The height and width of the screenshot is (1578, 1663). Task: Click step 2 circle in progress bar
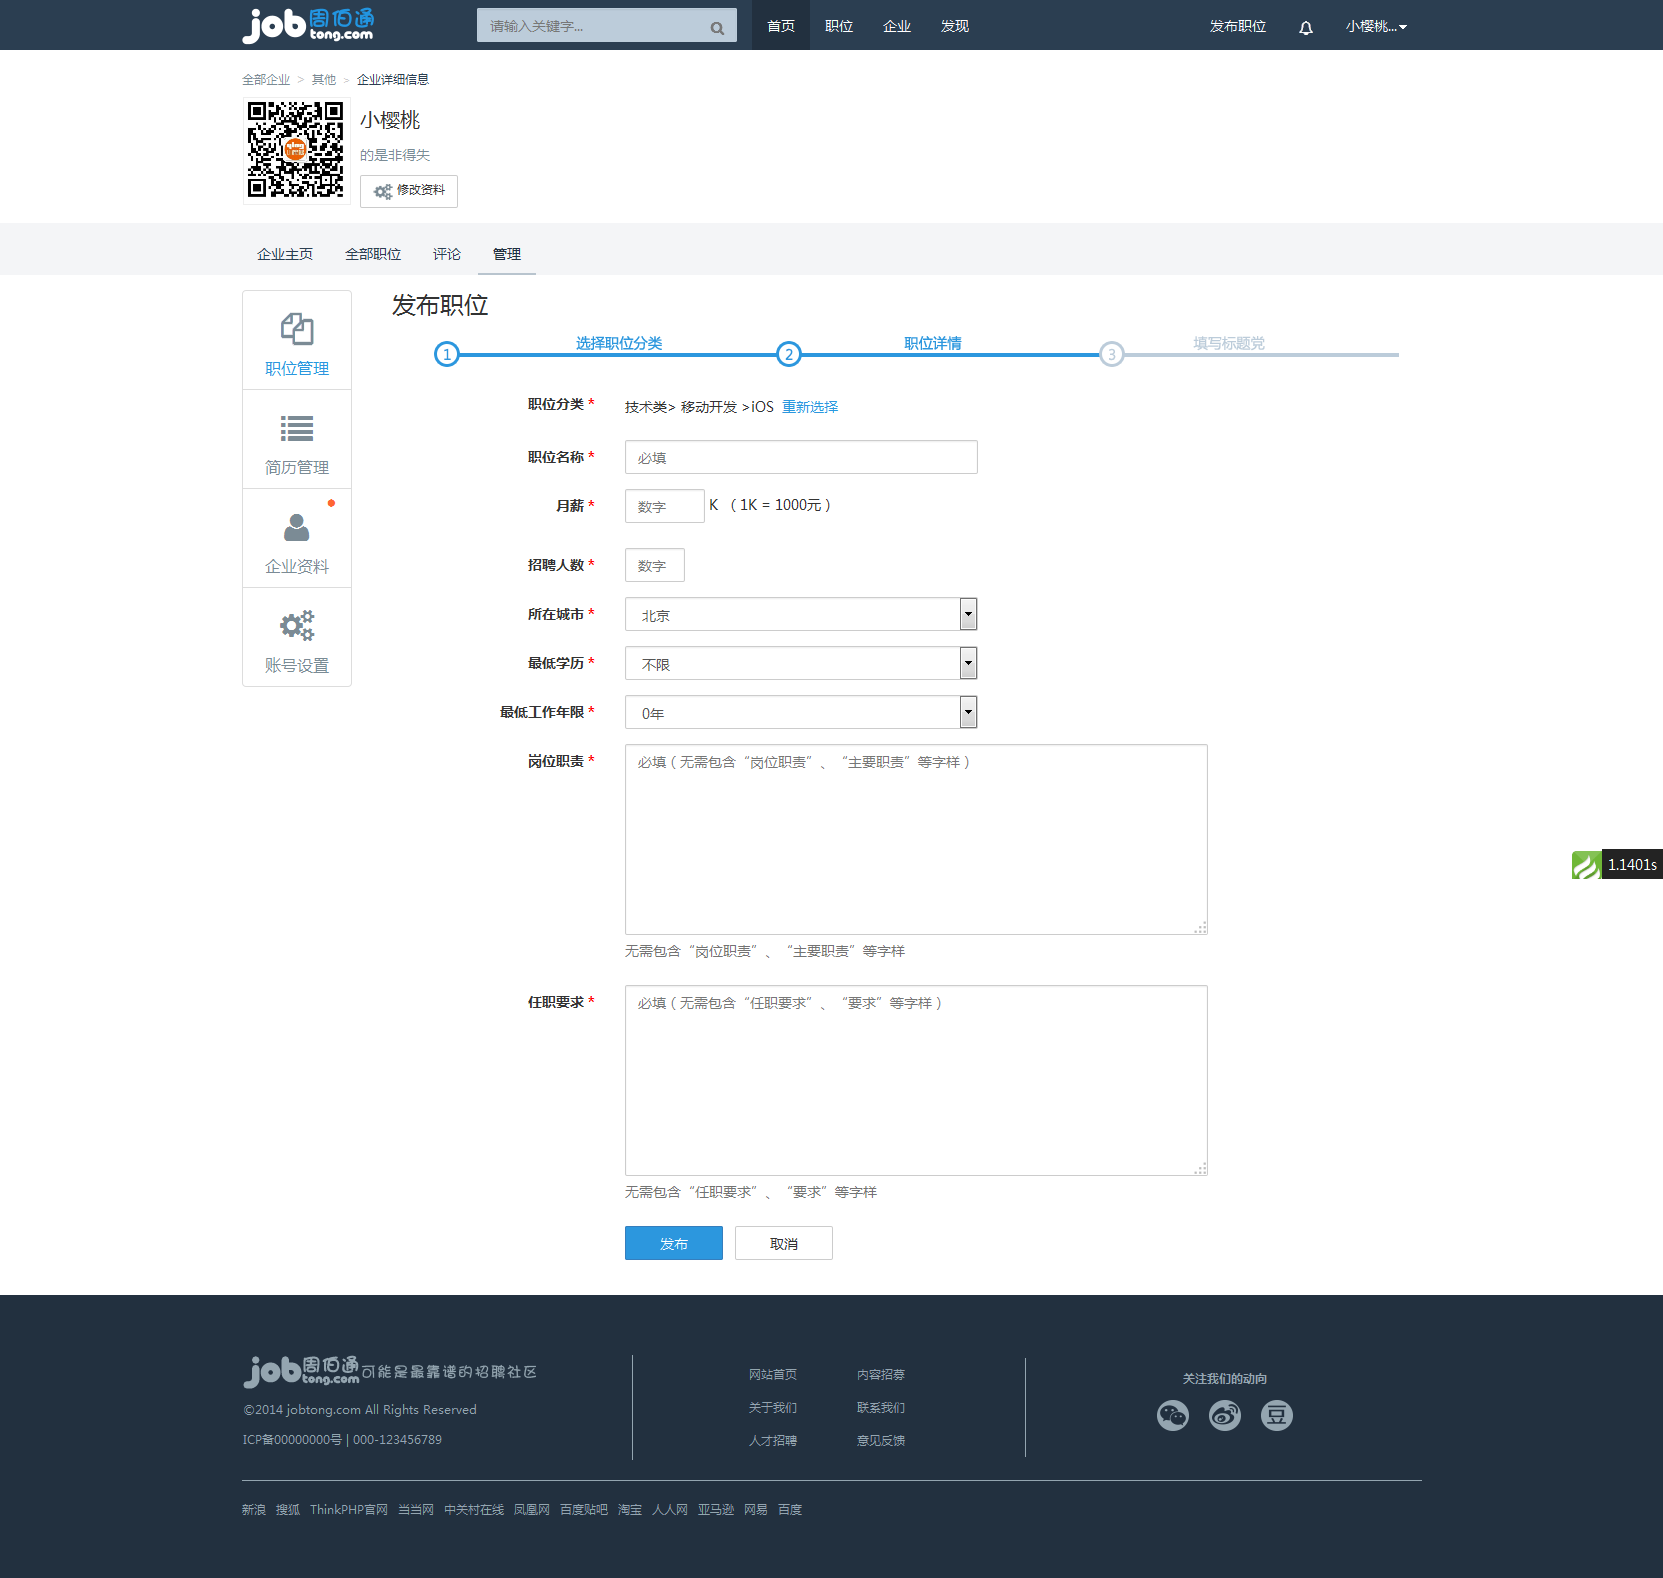789,354
